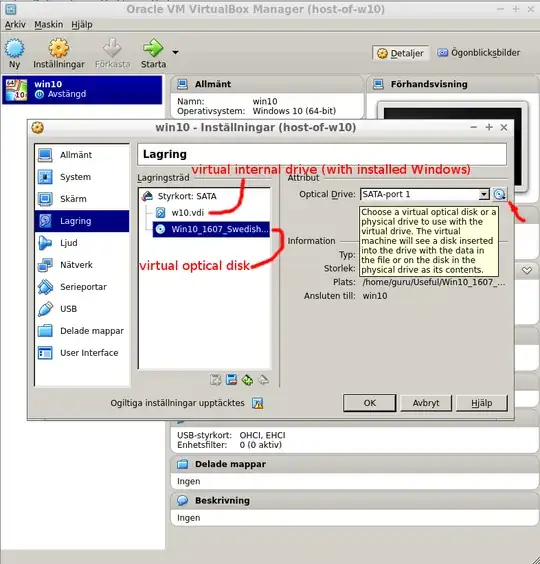Open Ljud settings category
This screenshot has height=564, width=540.
82,243
